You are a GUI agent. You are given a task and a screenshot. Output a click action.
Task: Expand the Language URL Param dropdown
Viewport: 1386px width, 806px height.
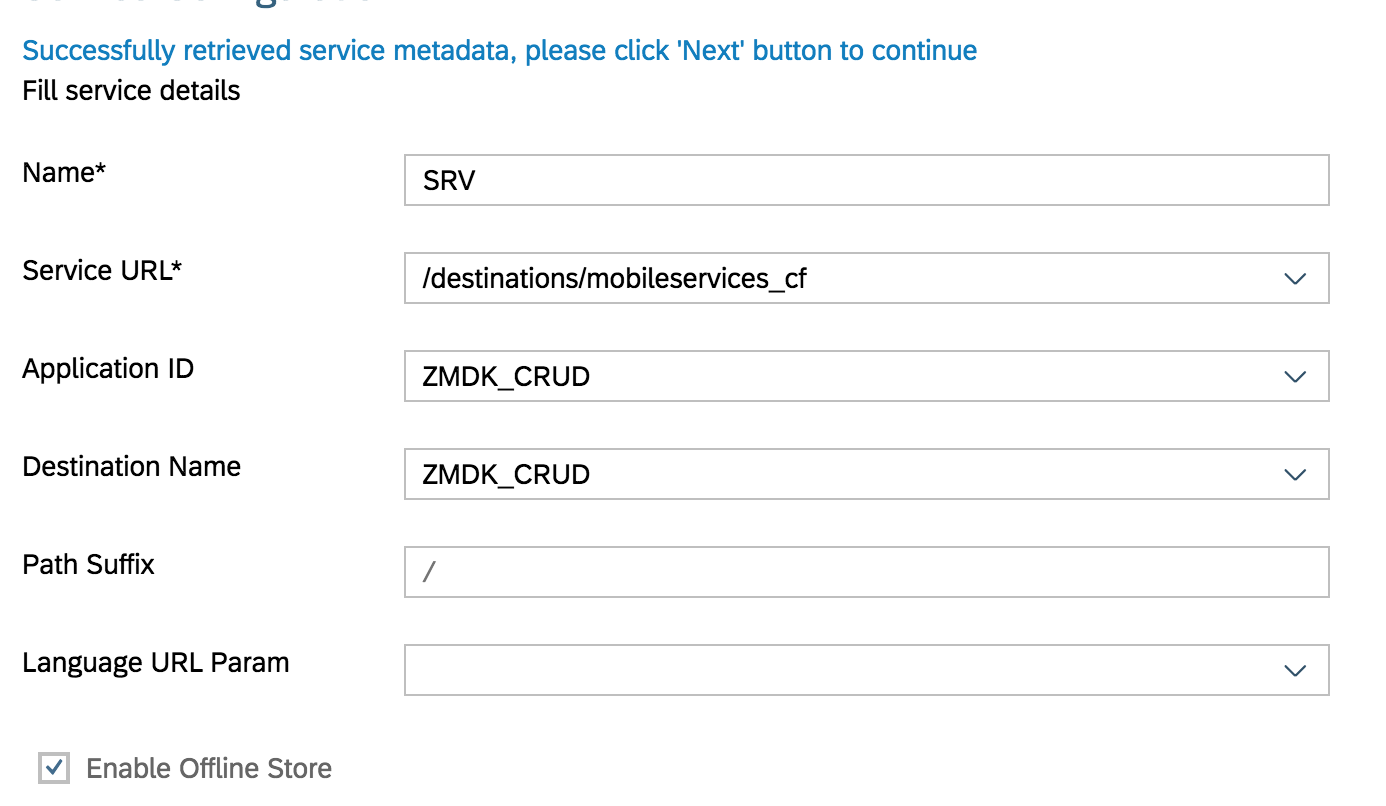[x=1295, y=670]
